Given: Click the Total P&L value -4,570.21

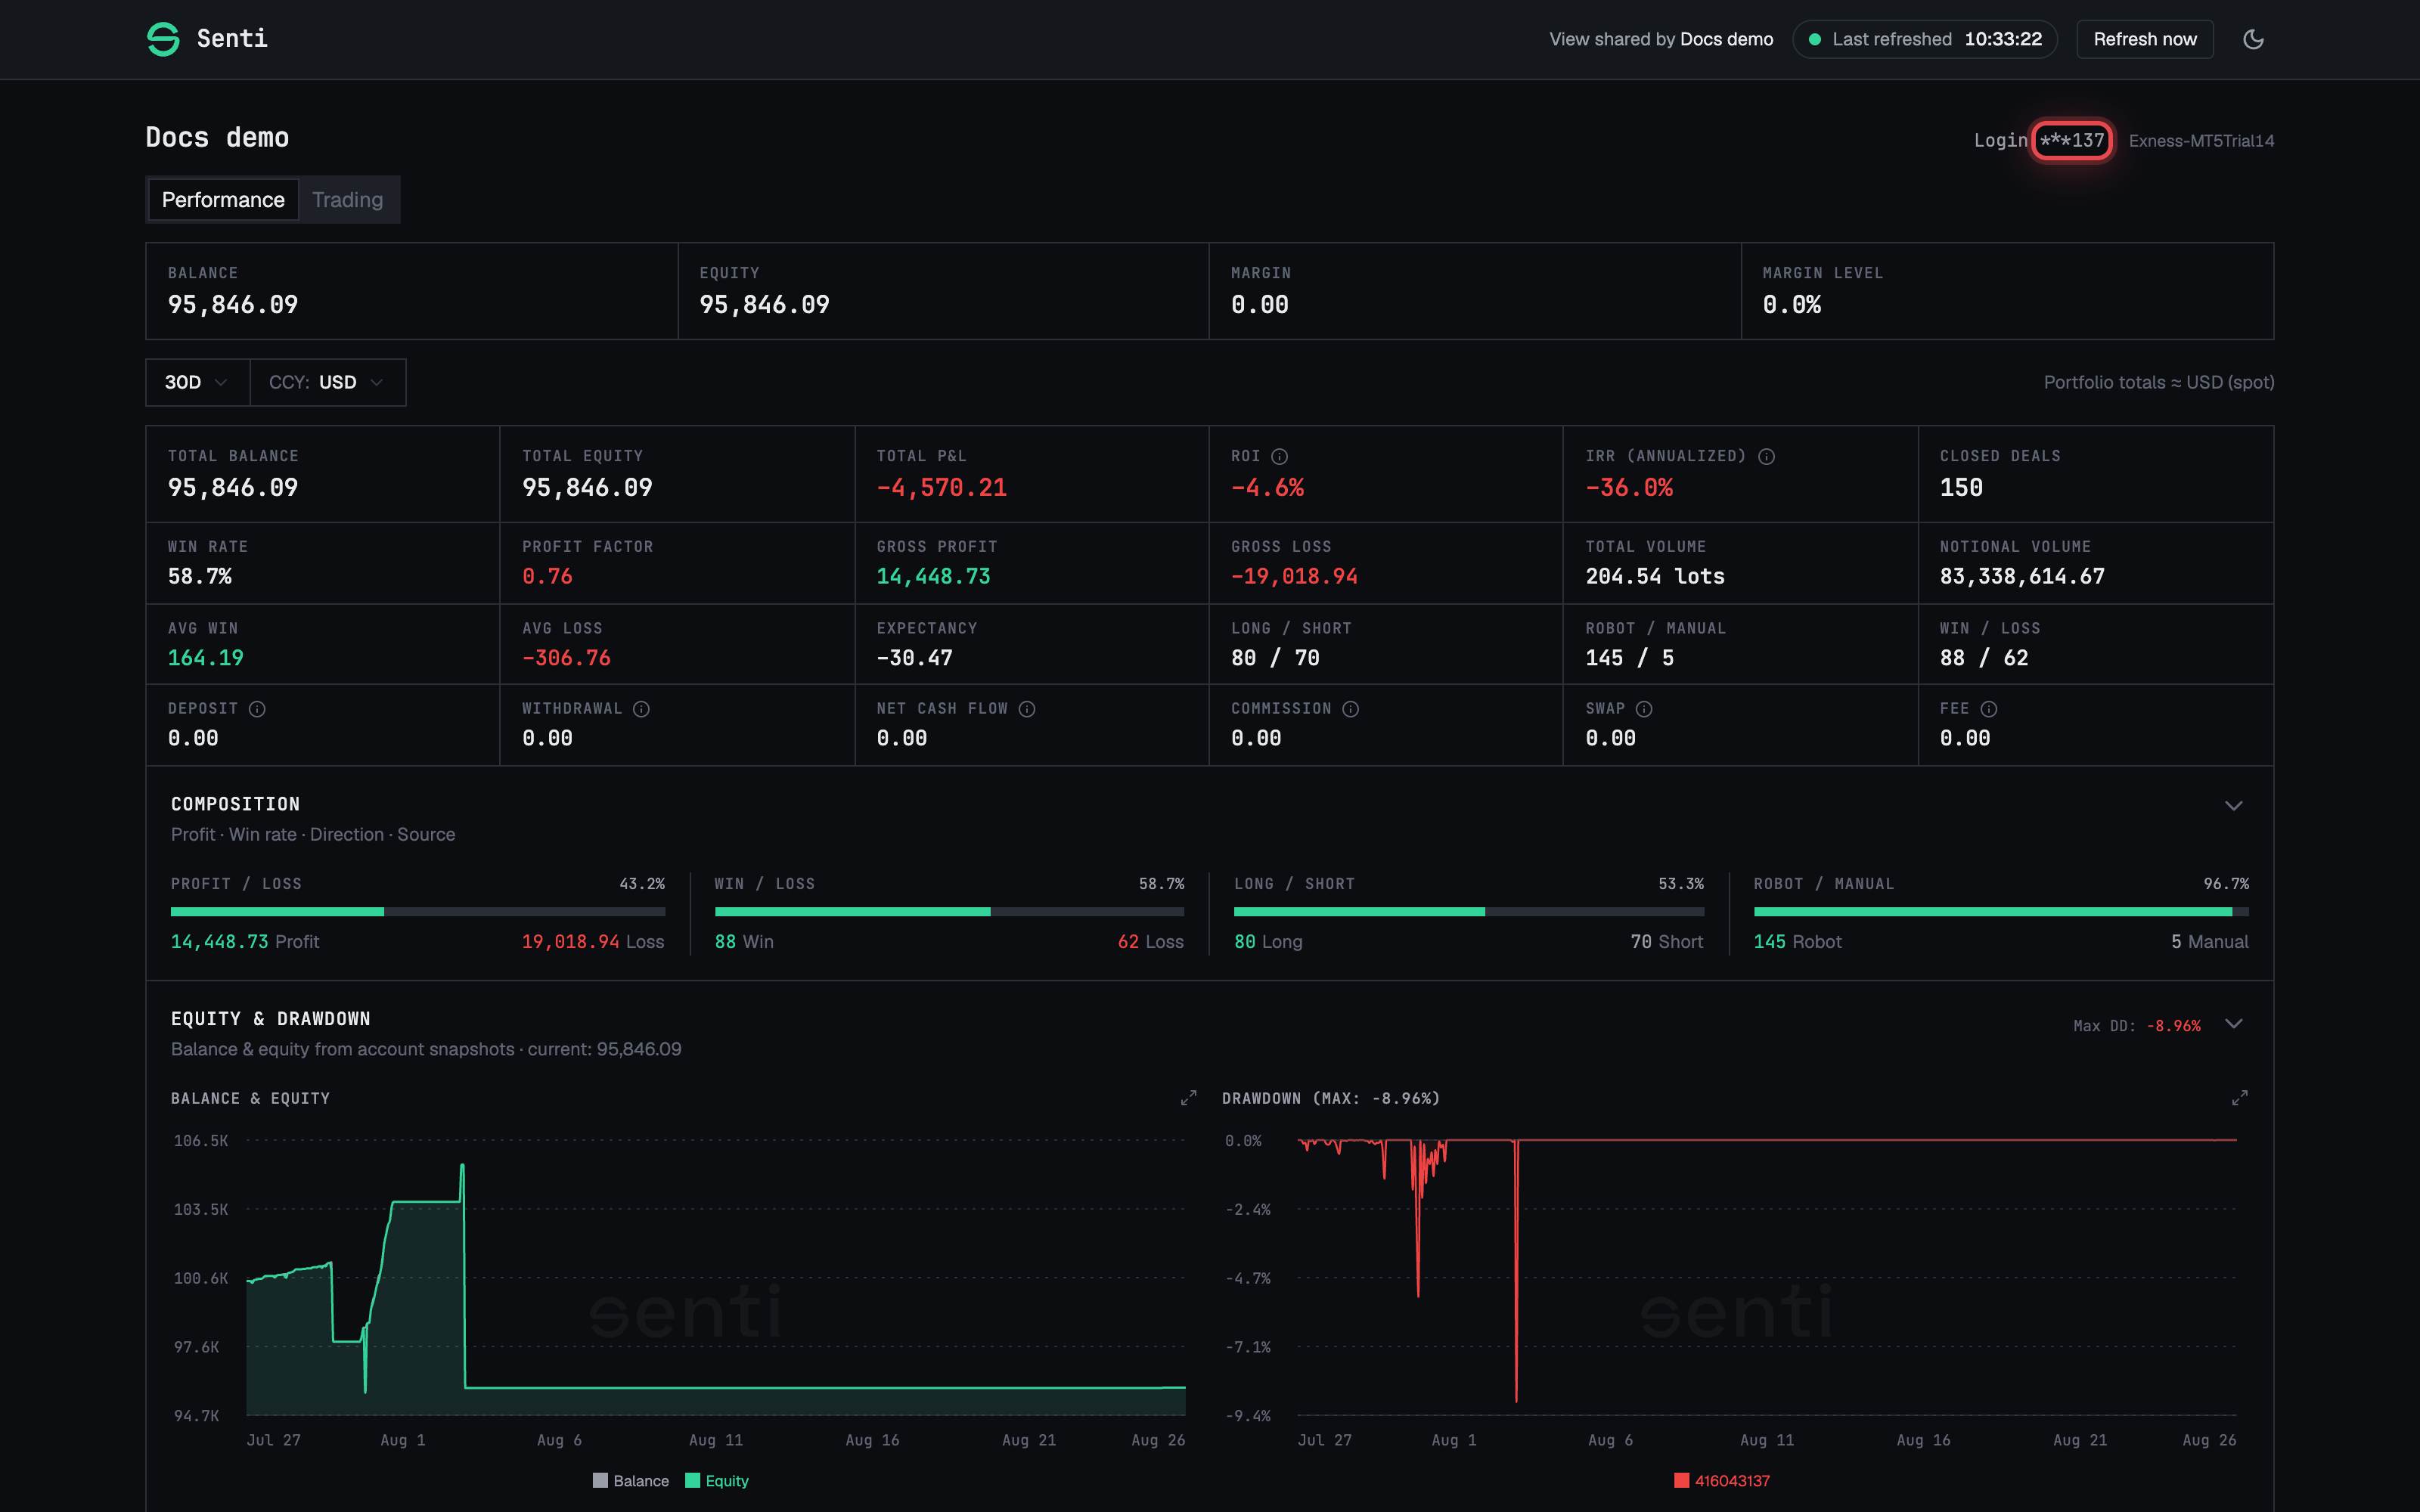Looking at the screenshot, I should click(x=941, y=488).
